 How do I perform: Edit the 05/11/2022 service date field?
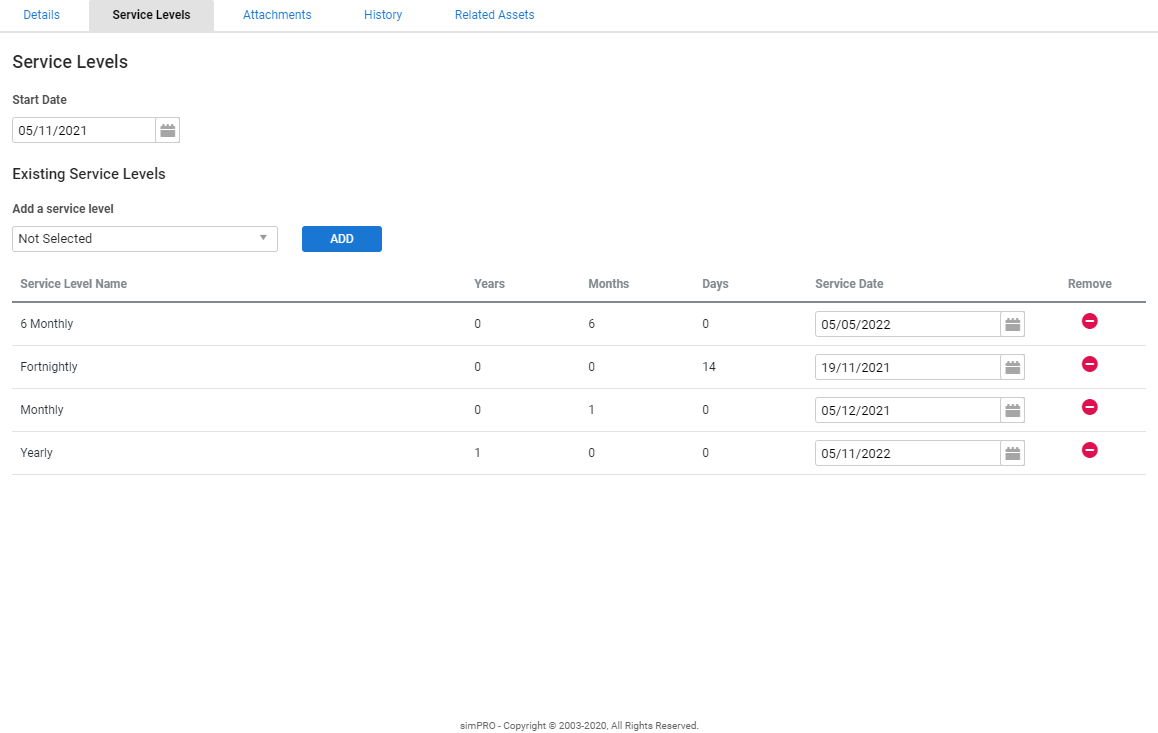[908, 453]
